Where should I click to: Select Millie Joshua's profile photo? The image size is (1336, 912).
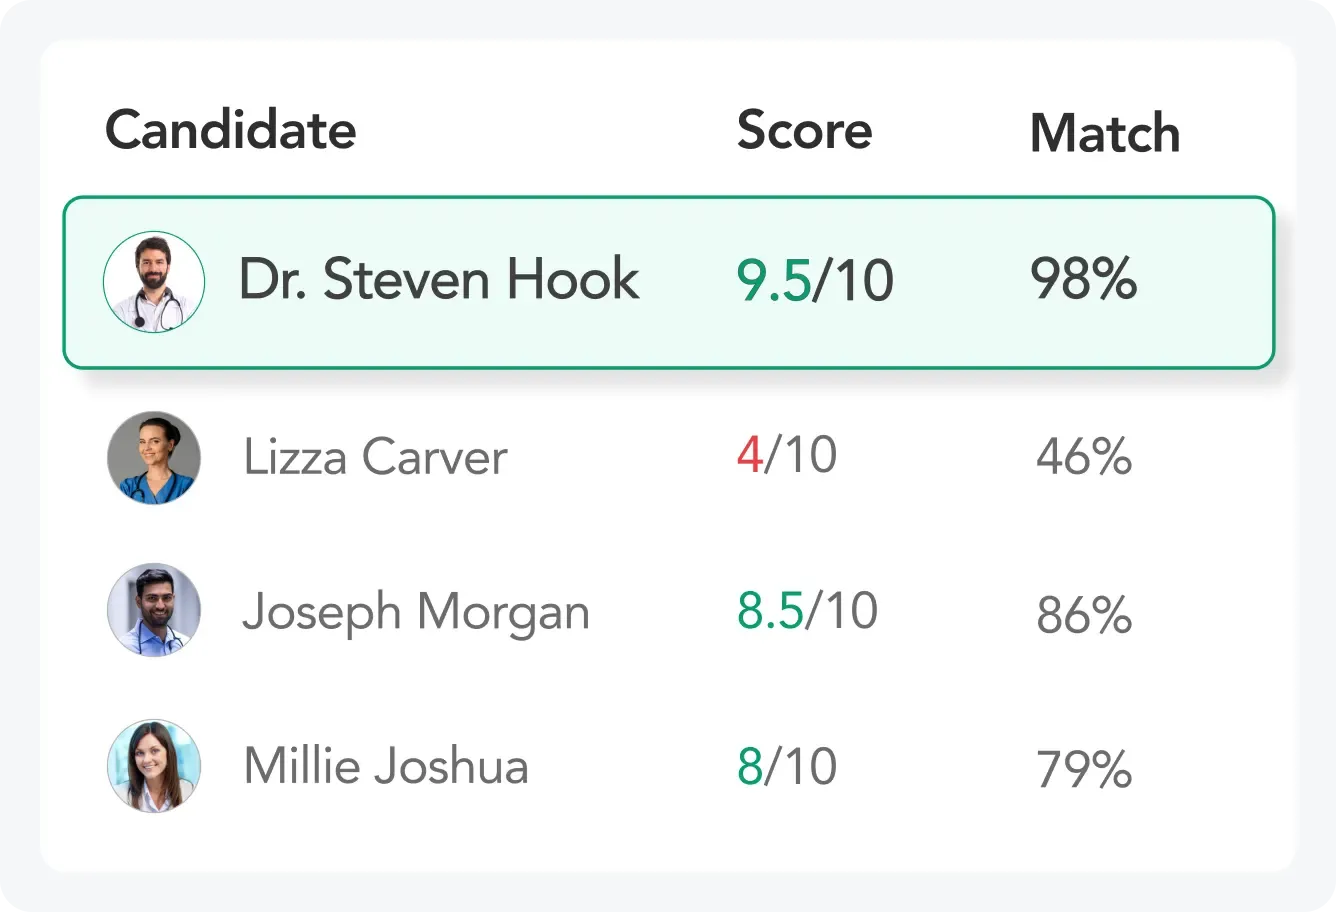[x=154, y=766]
